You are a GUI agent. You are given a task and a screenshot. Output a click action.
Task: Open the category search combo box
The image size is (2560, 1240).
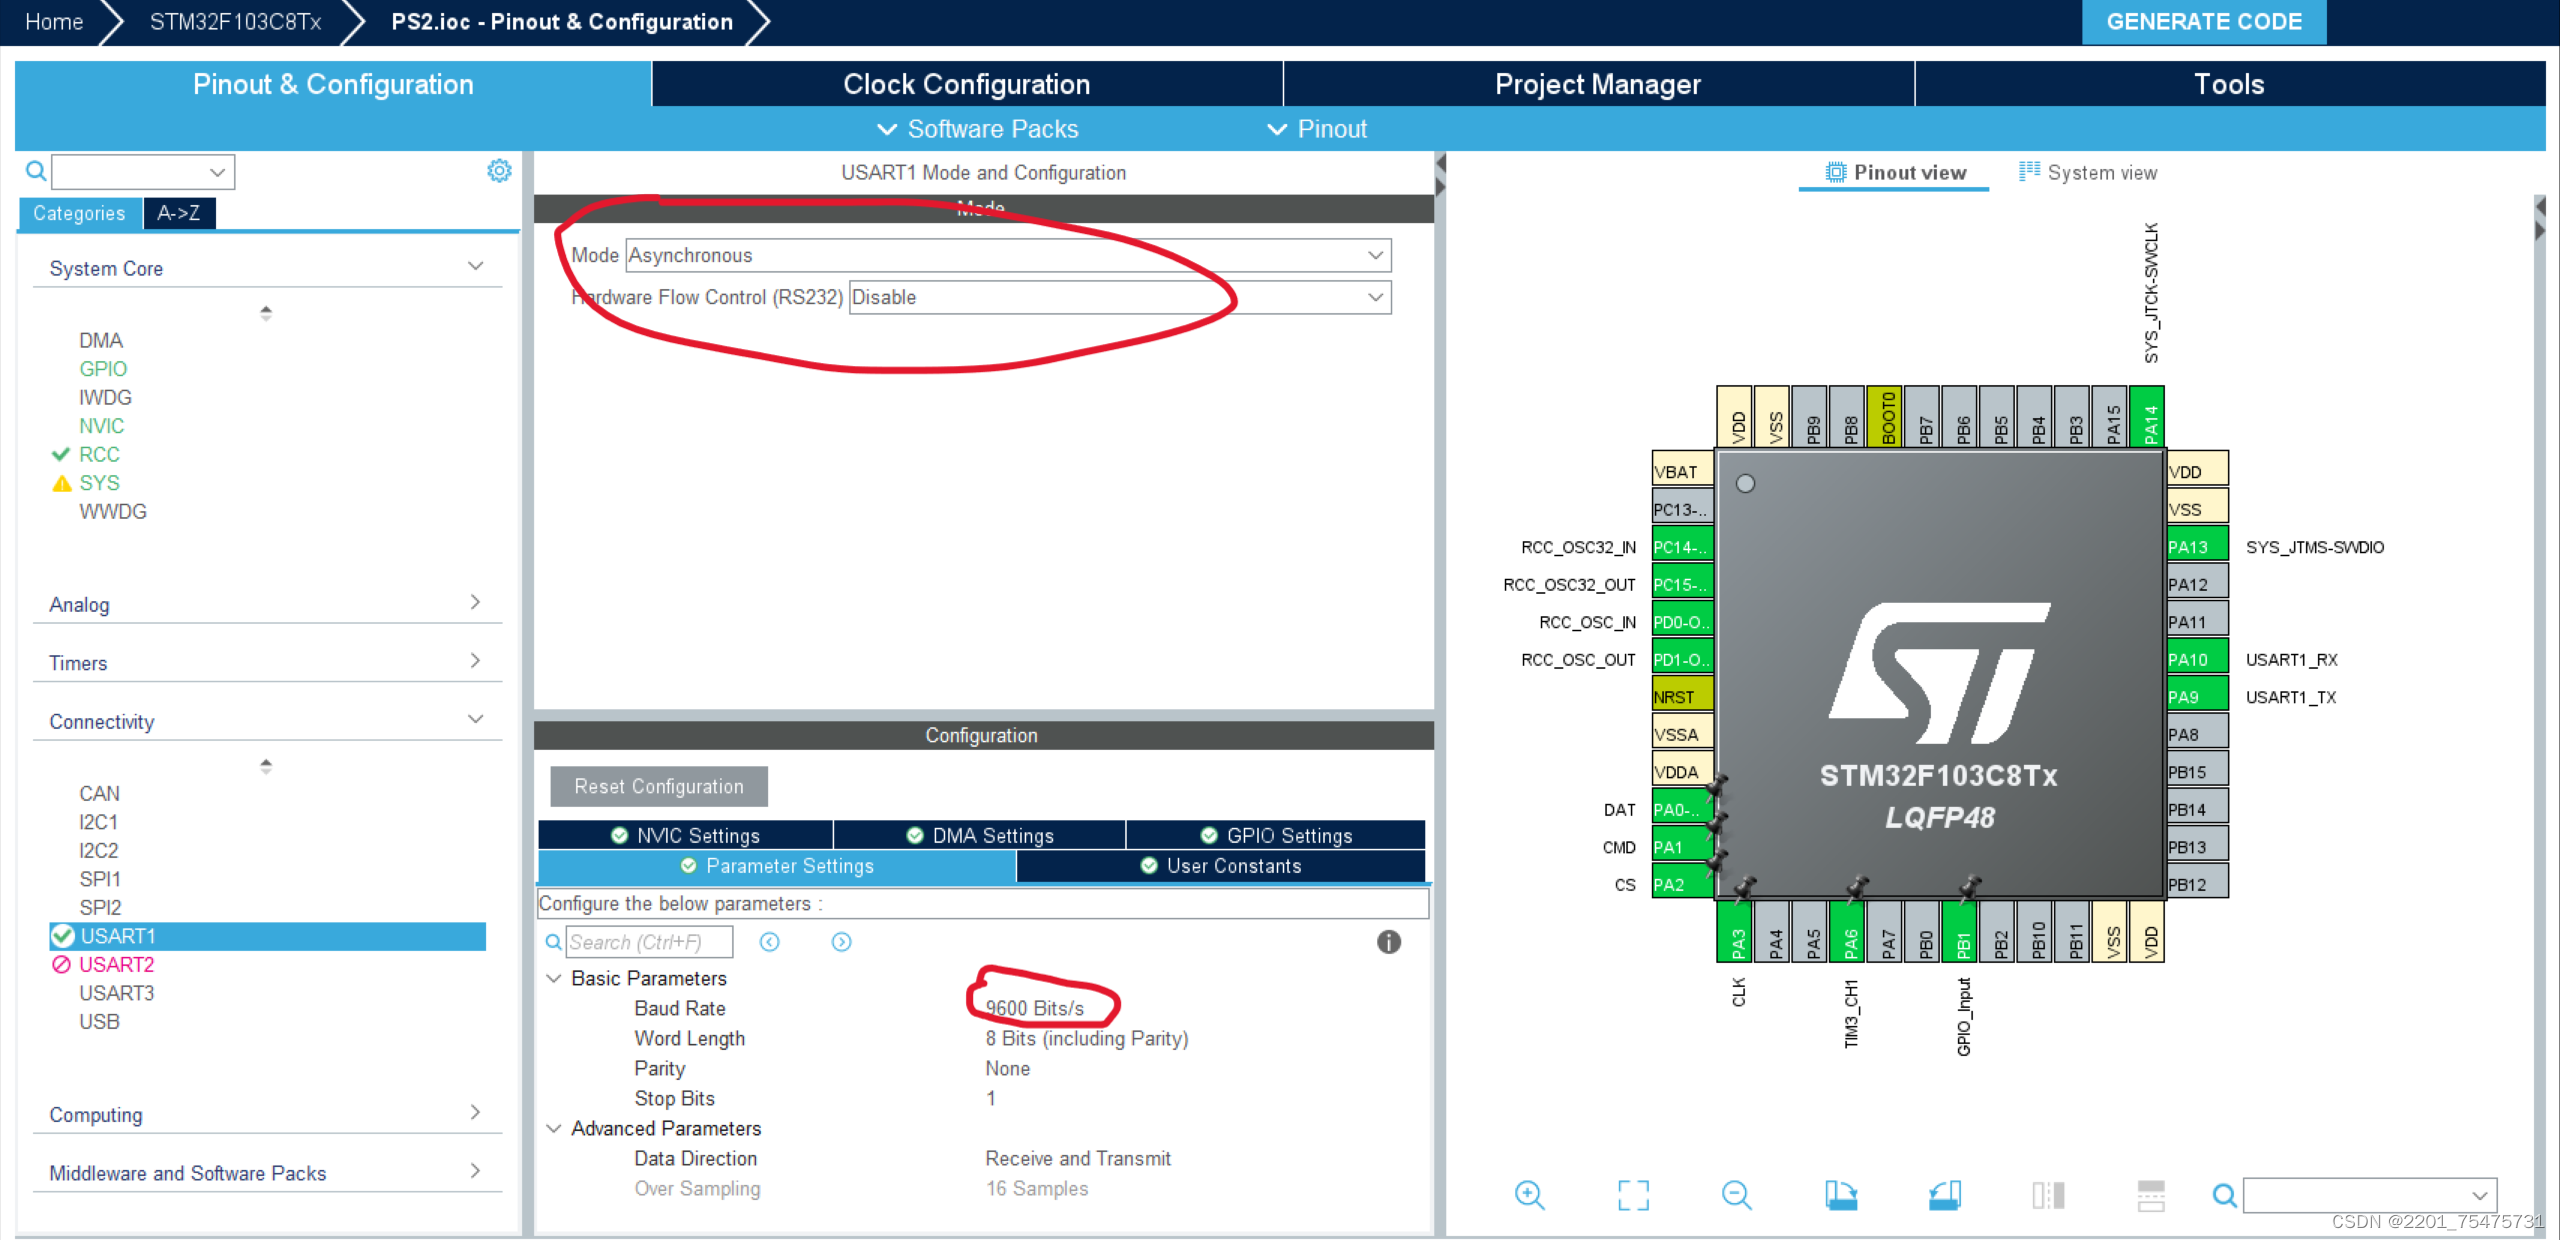[143, 171]
